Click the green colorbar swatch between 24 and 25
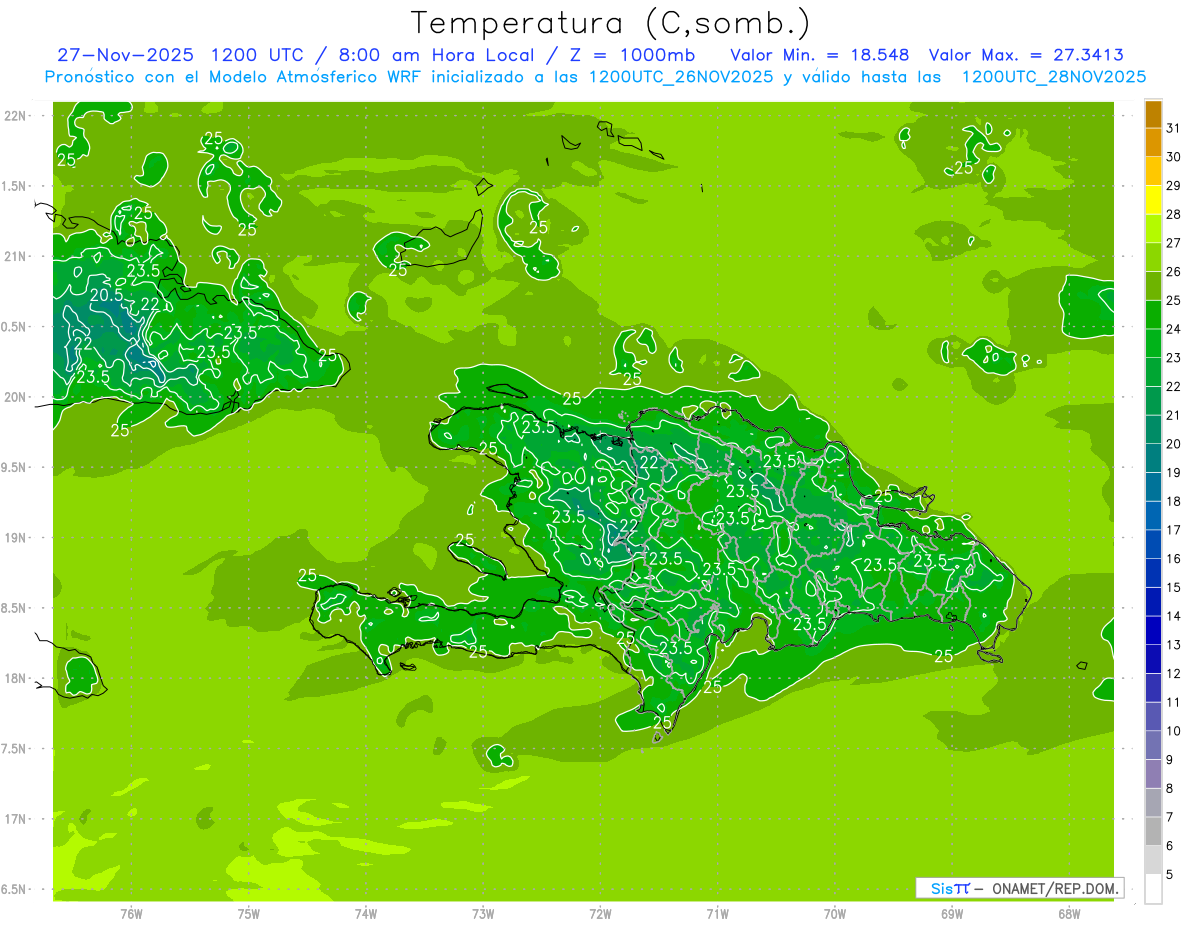 click(1153, 315)
